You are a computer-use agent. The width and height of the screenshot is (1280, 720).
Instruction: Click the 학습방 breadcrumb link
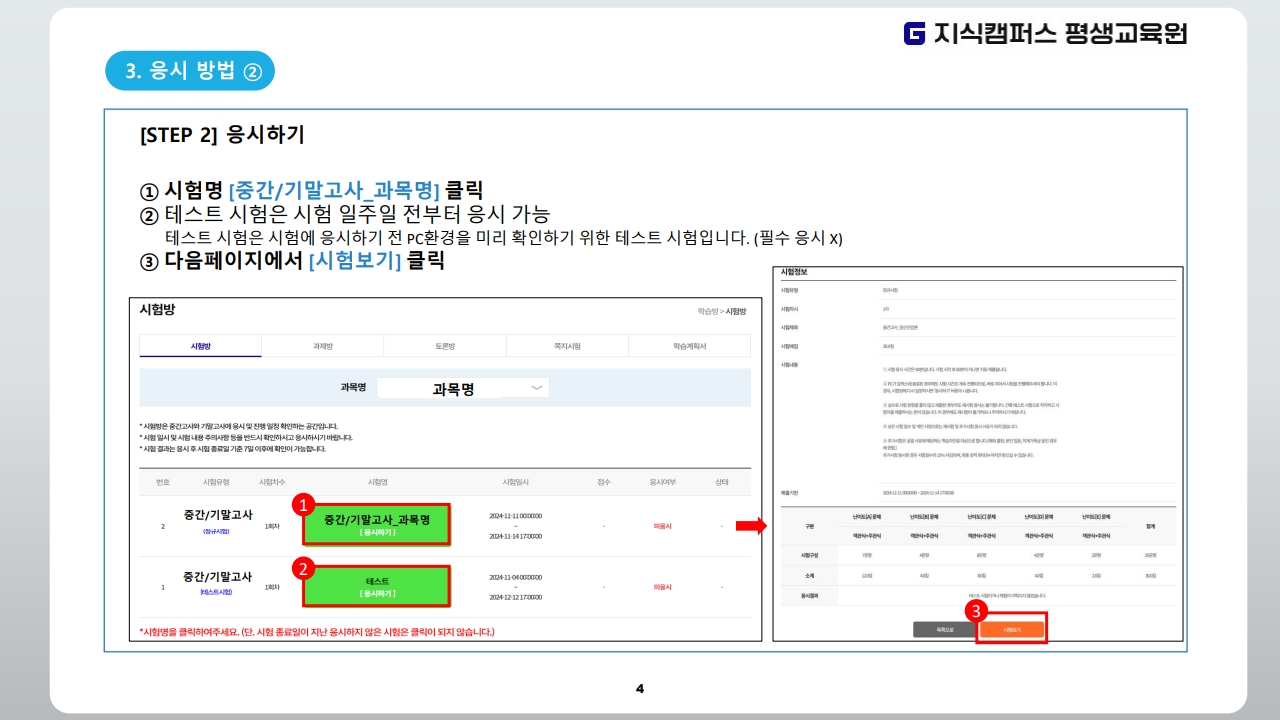coord(707,311)
